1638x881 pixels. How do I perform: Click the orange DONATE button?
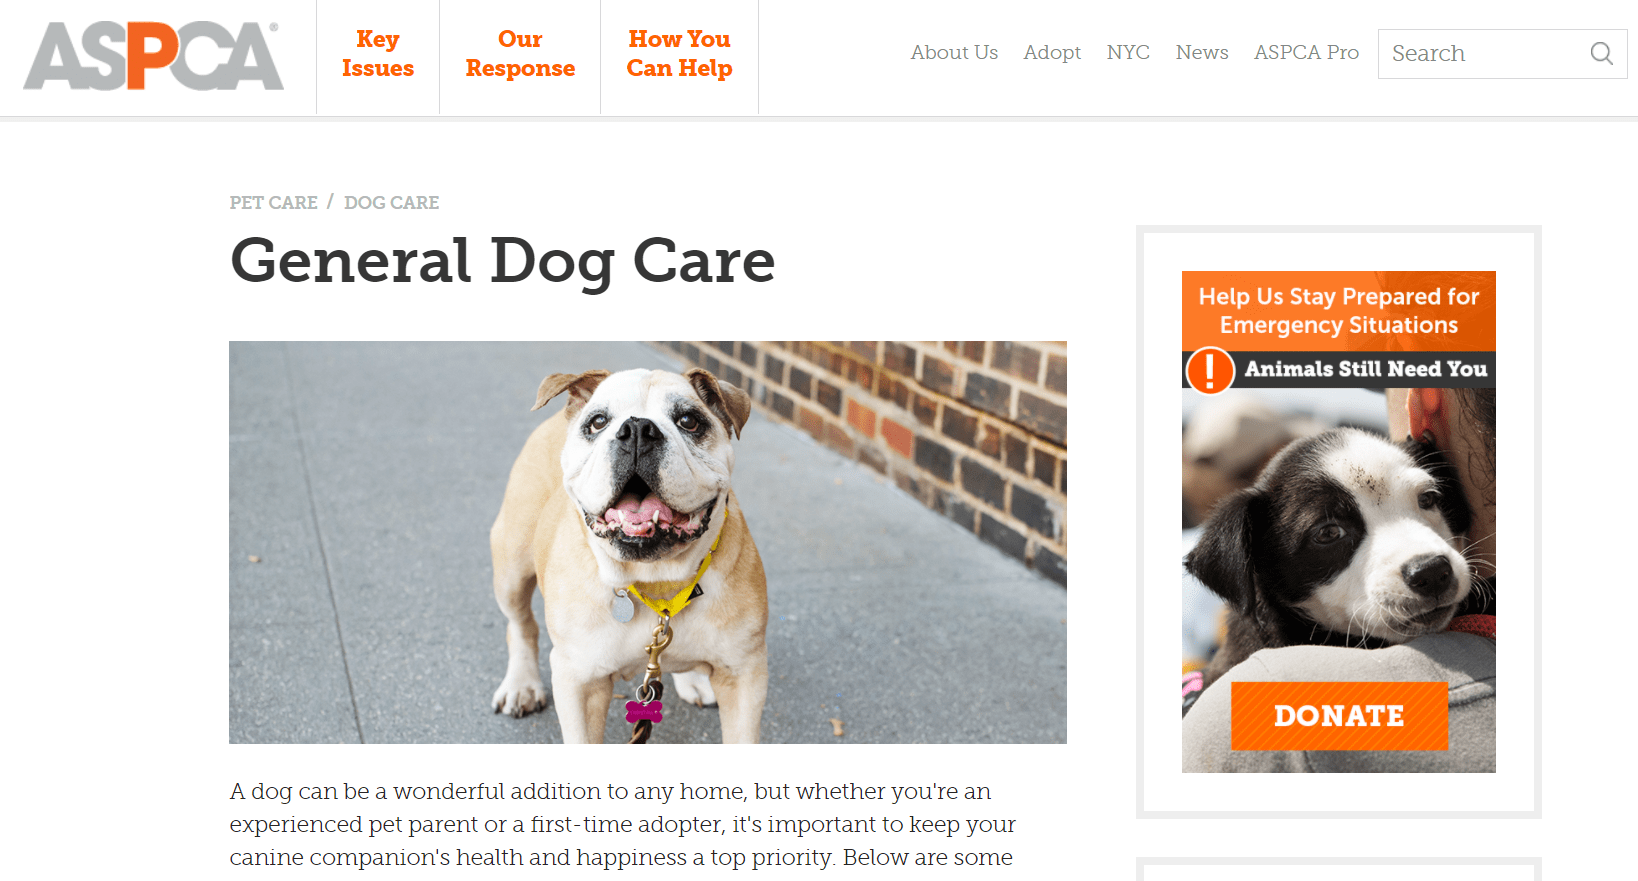coord(1339,716)
